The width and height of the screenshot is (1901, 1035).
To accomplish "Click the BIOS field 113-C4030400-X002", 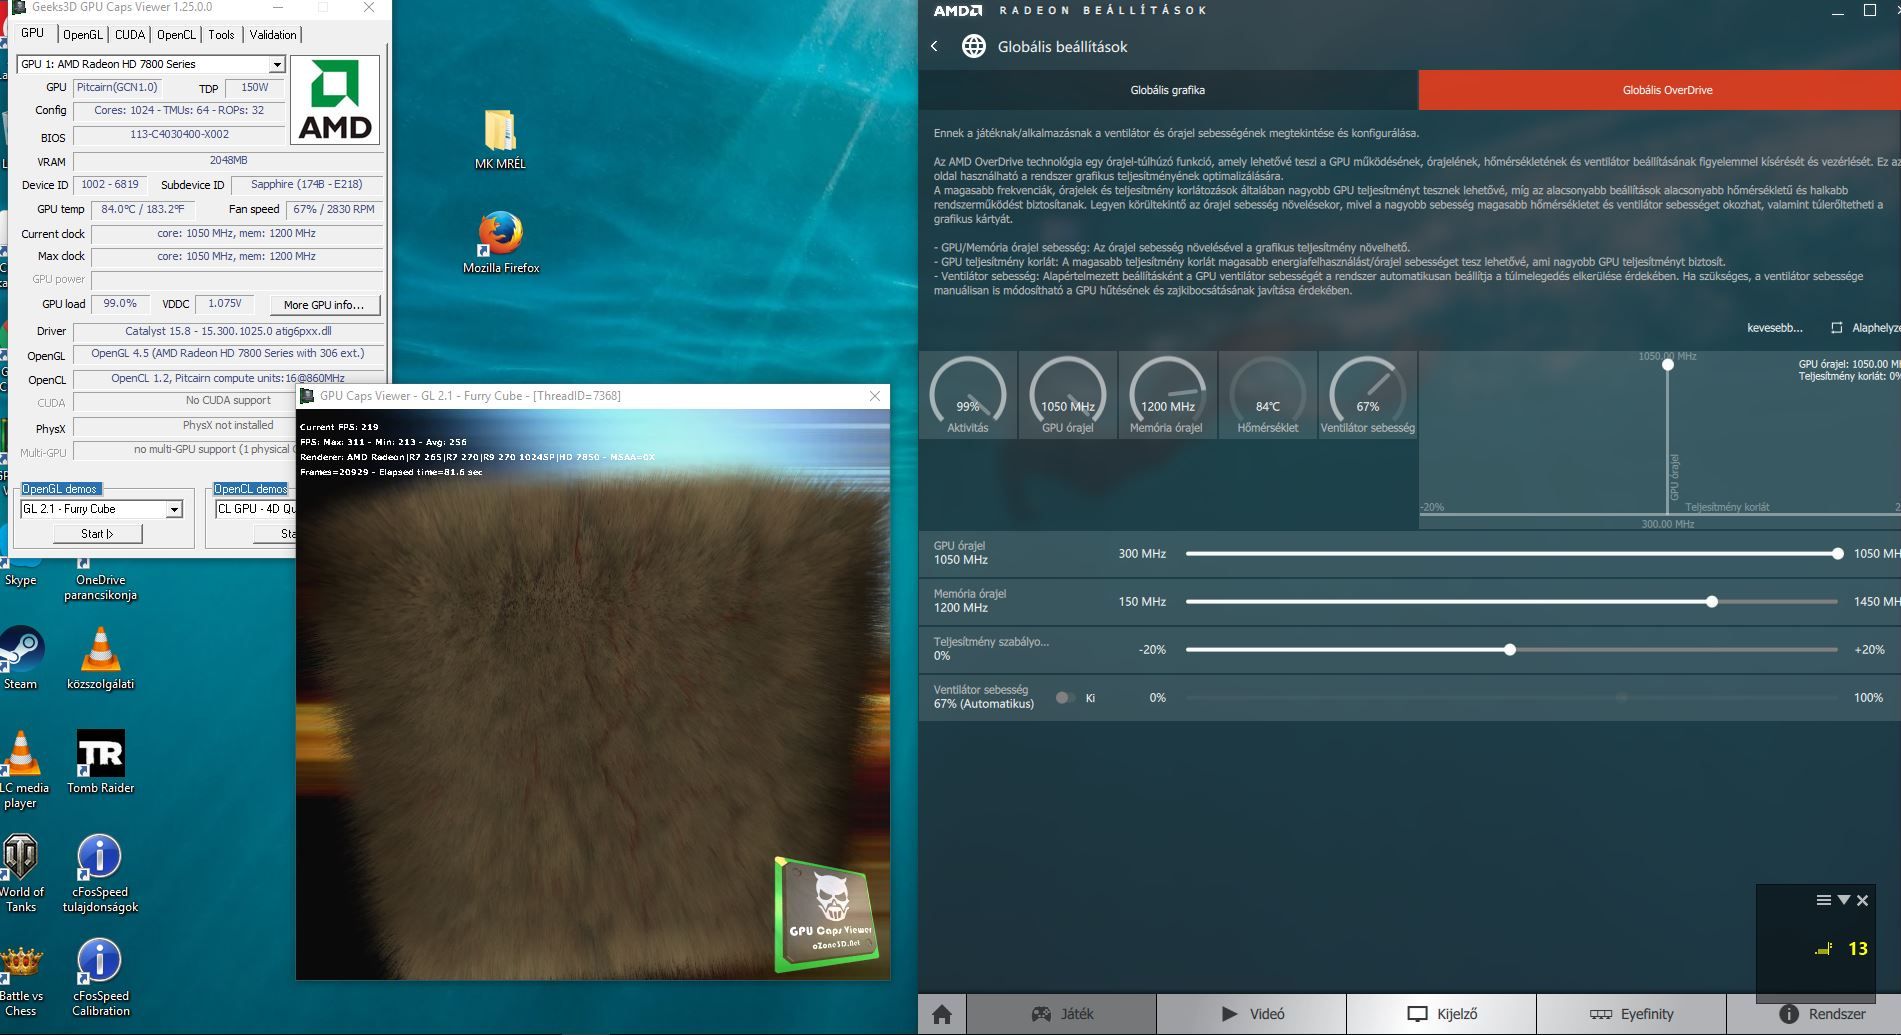I will coord(180,135).
